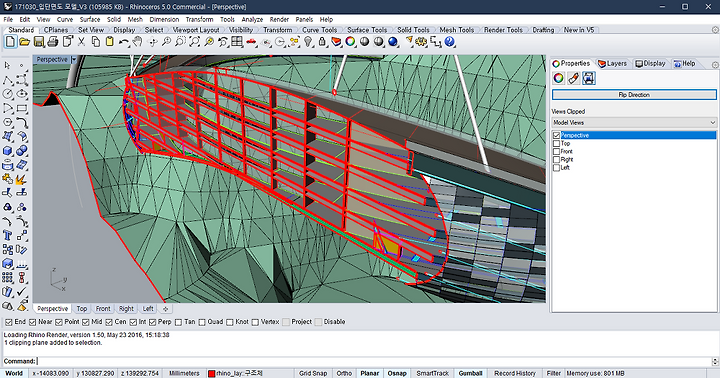The image size is (720, 378).
Task: Click the Explode icon in left sidebar
Action: [x=22, y=179]
